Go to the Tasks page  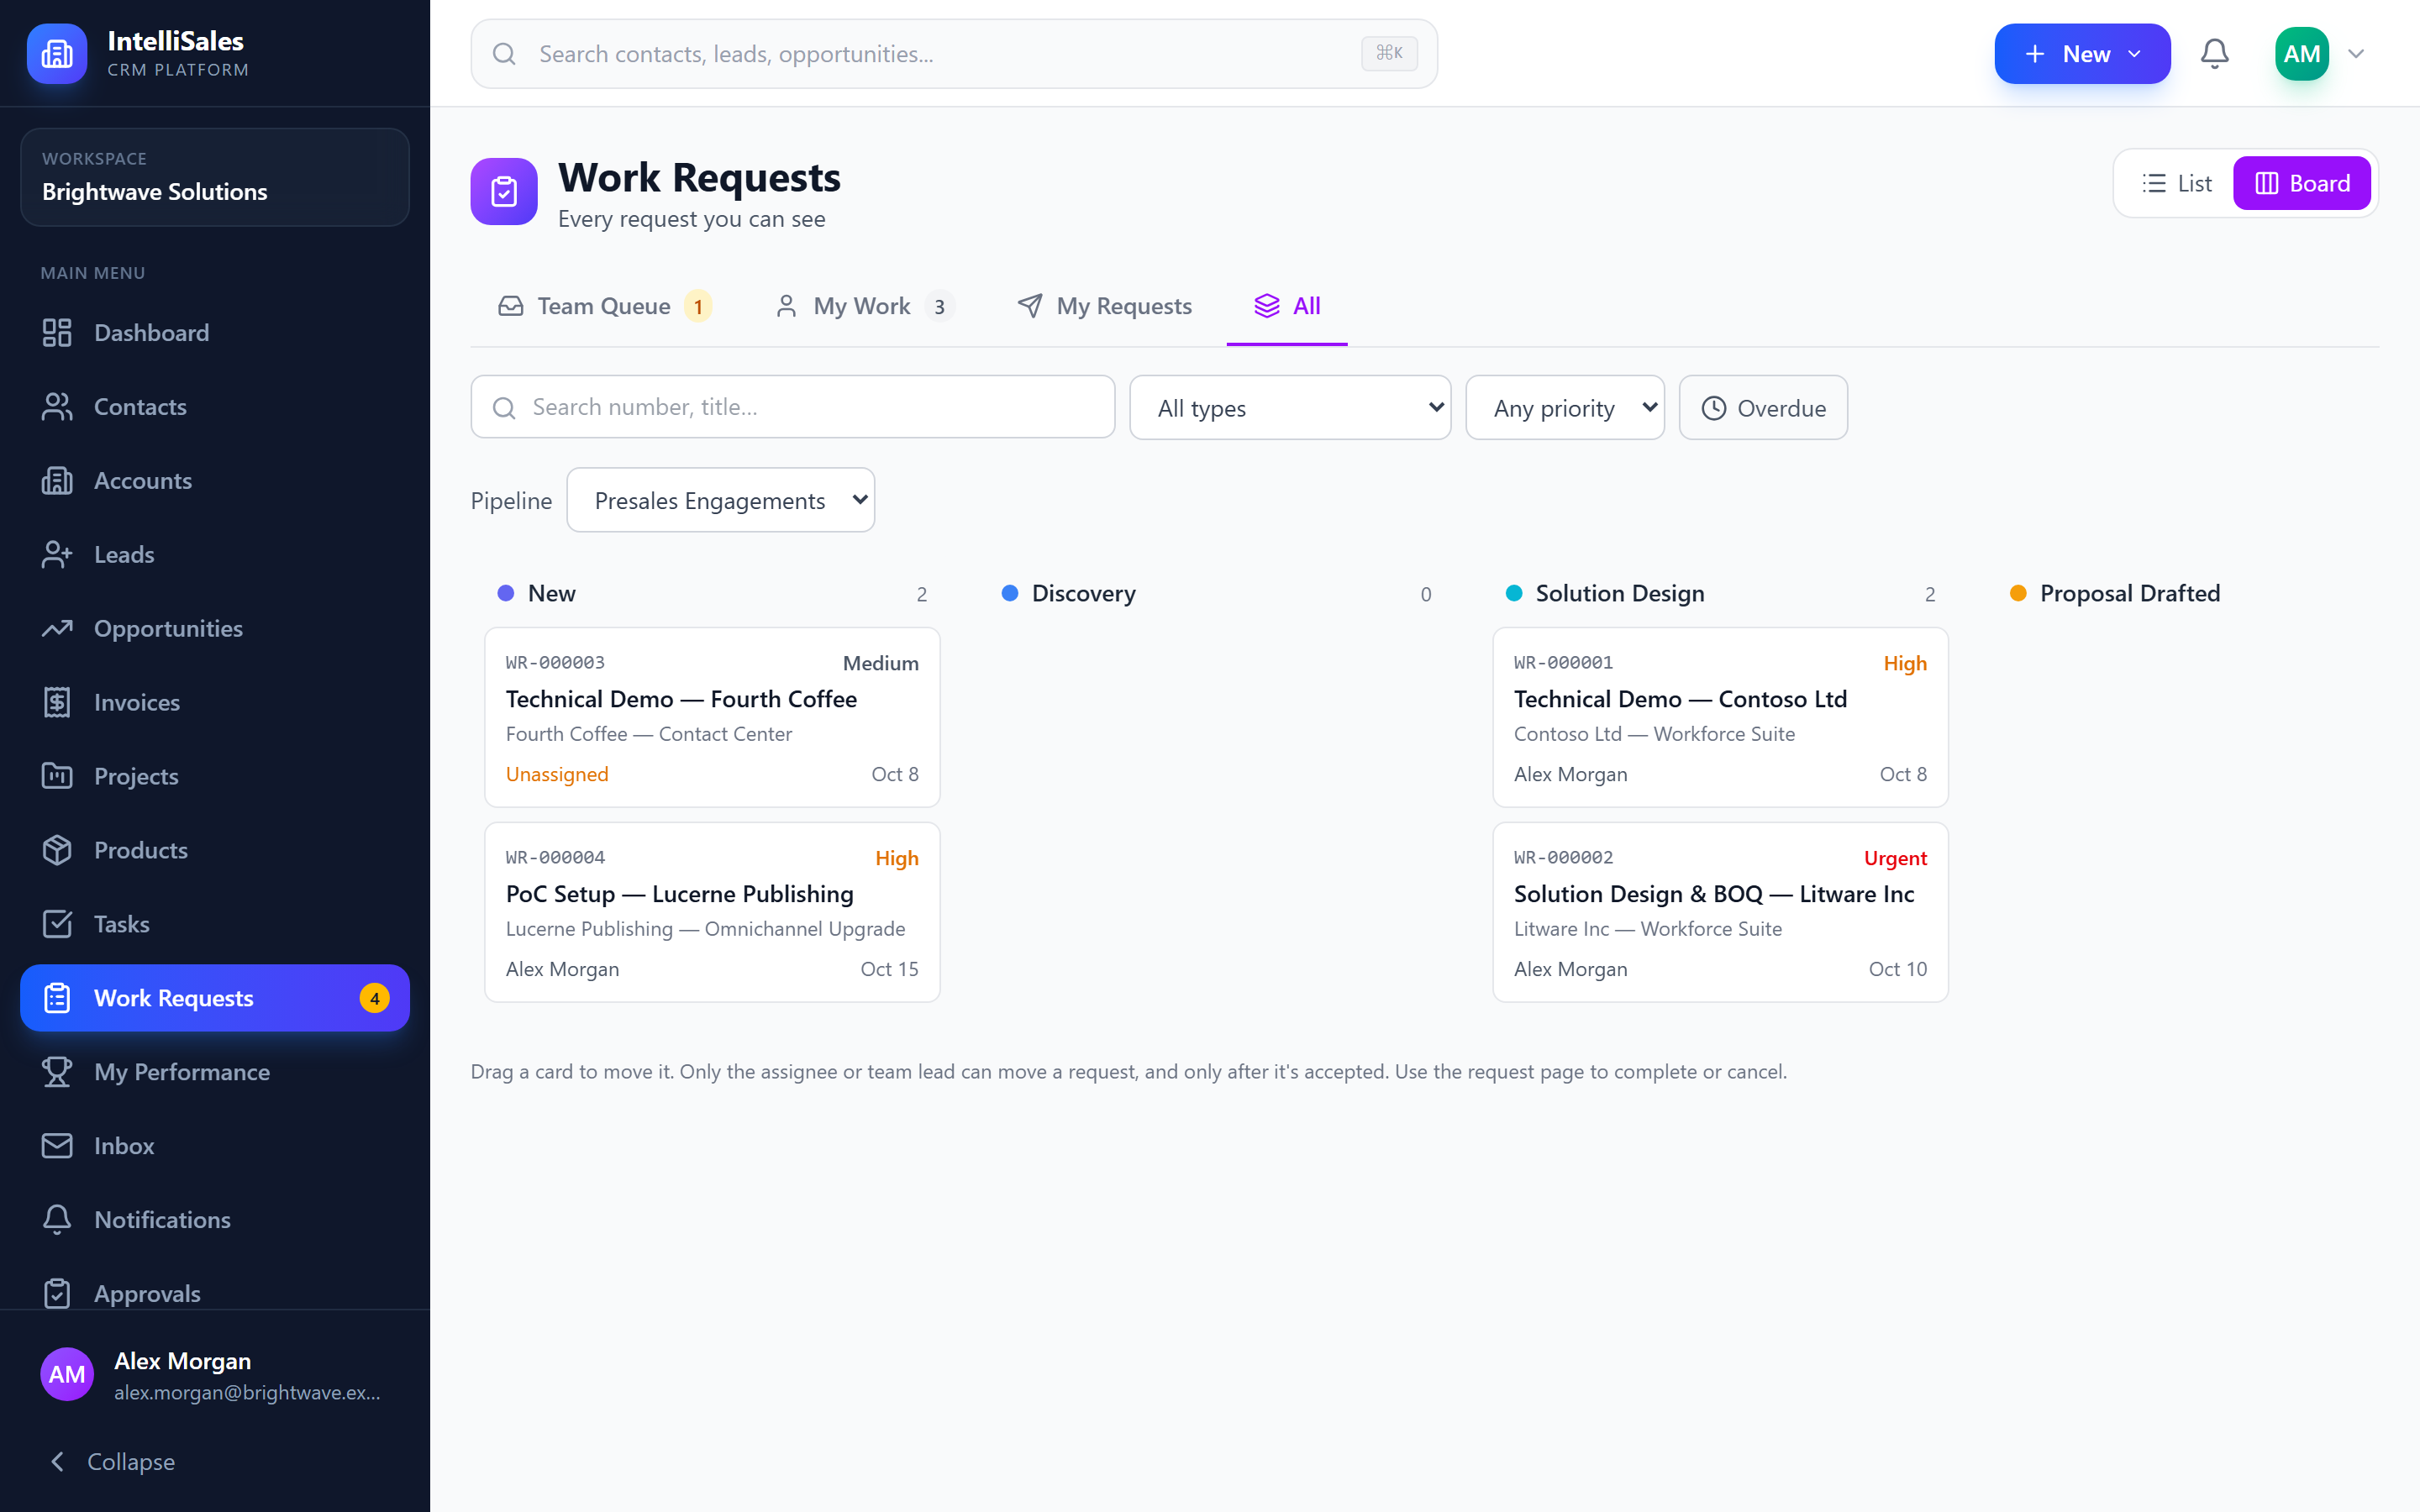[215, 925]
